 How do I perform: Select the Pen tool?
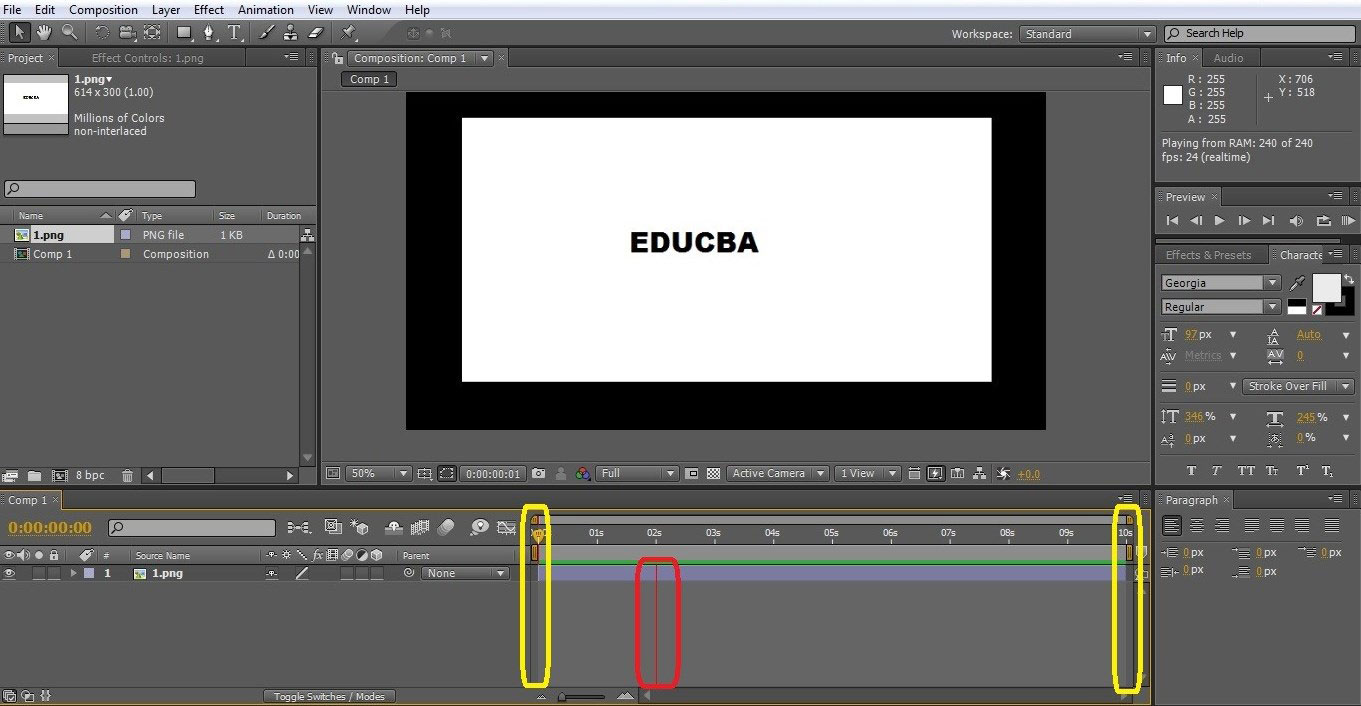(x=209, y=32)
